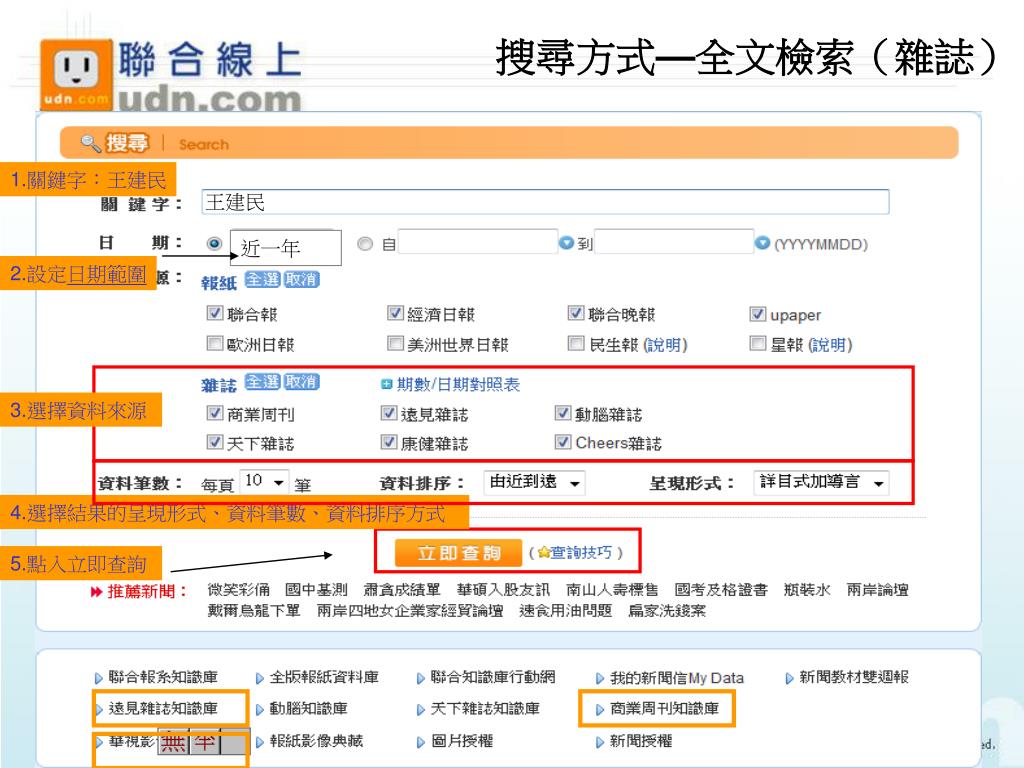1024x768 pixels.
Task: Check the 星報 checkbox
Action: coord(757,343)
